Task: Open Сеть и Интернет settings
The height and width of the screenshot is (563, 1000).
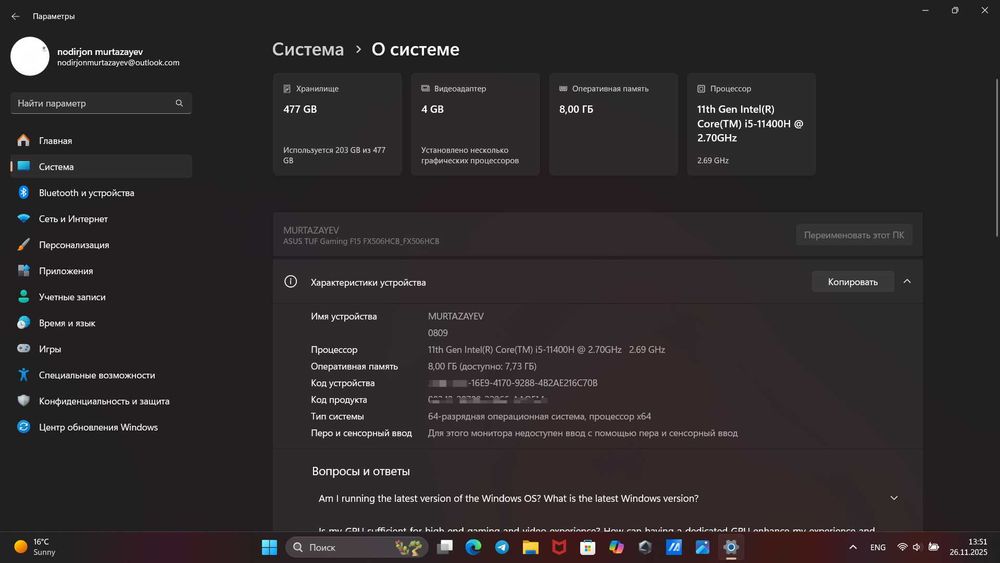Action: point(101,219)
